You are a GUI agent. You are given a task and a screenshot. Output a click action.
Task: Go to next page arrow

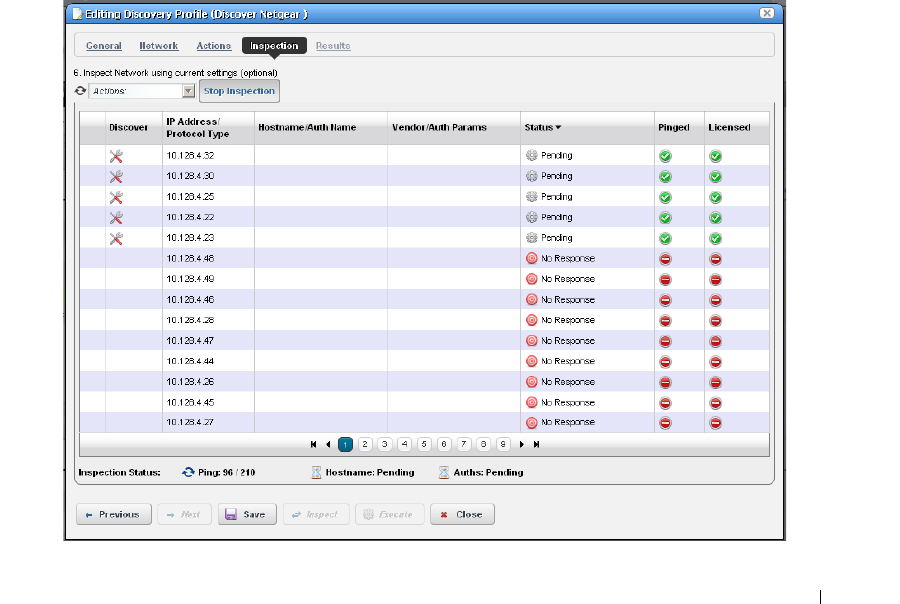(x=522, y=444)
